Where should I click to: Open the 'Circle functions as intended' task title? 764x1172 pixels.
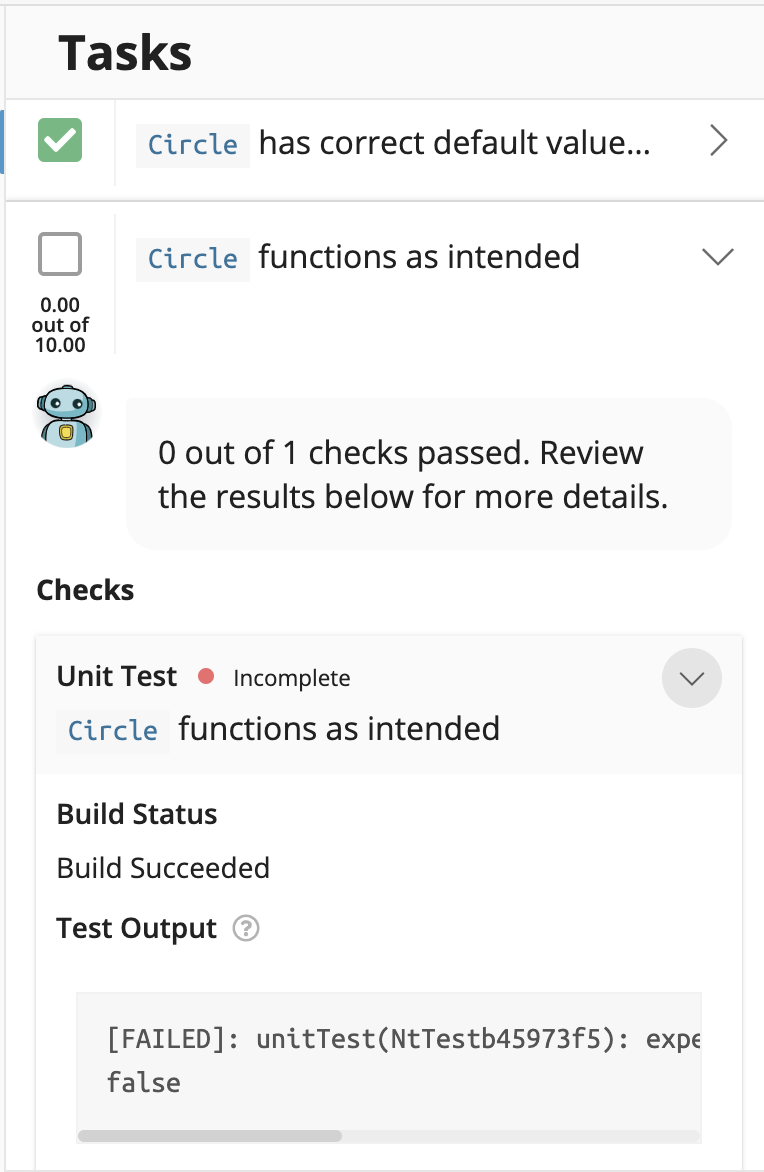click(x=417, y=257)
